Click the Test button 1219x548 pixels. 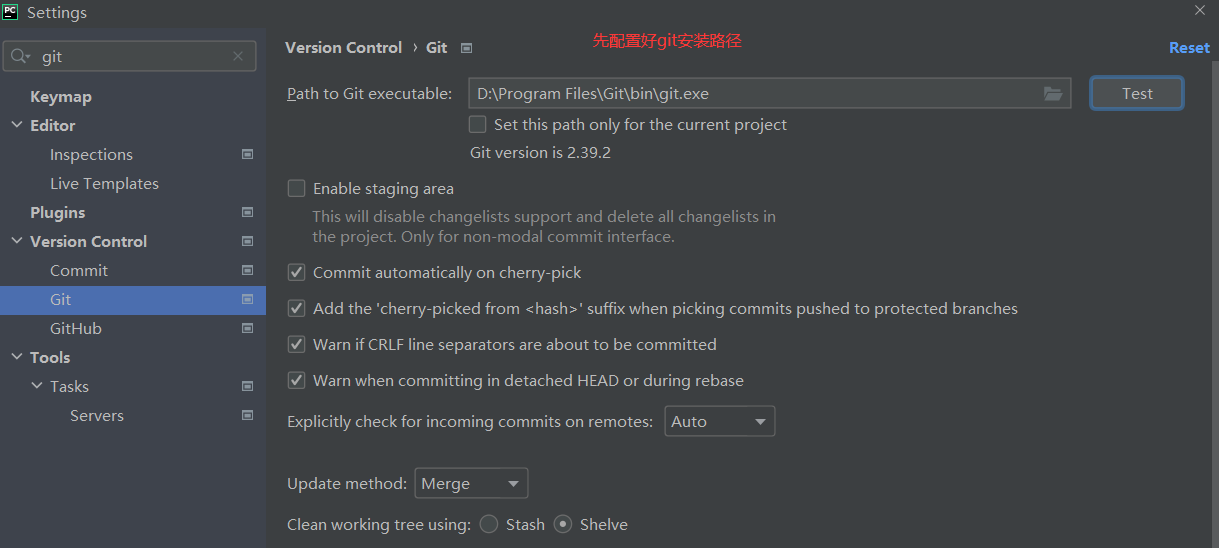(x=1137, y=94)
